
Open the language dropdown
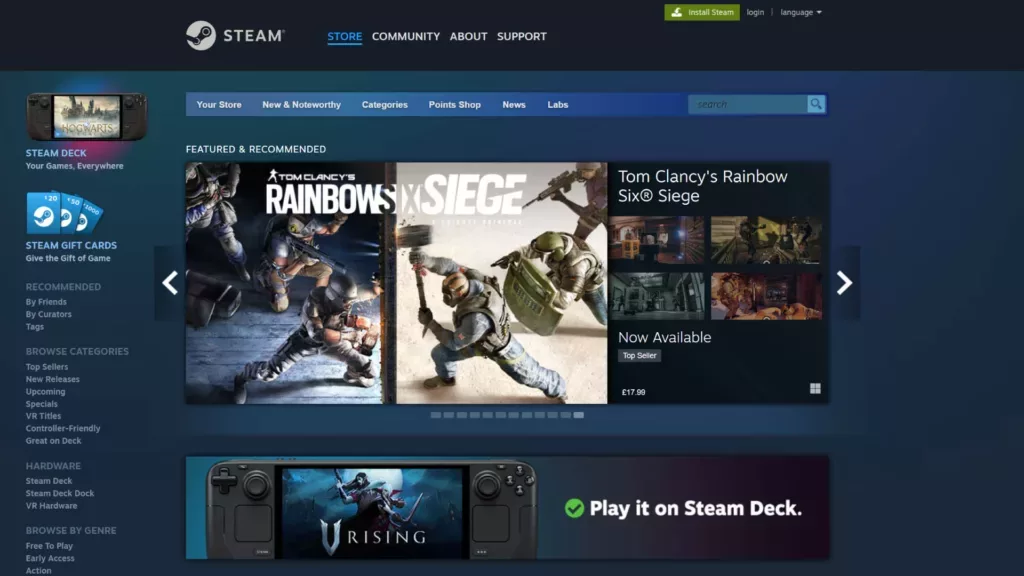(x=800, y=12)
